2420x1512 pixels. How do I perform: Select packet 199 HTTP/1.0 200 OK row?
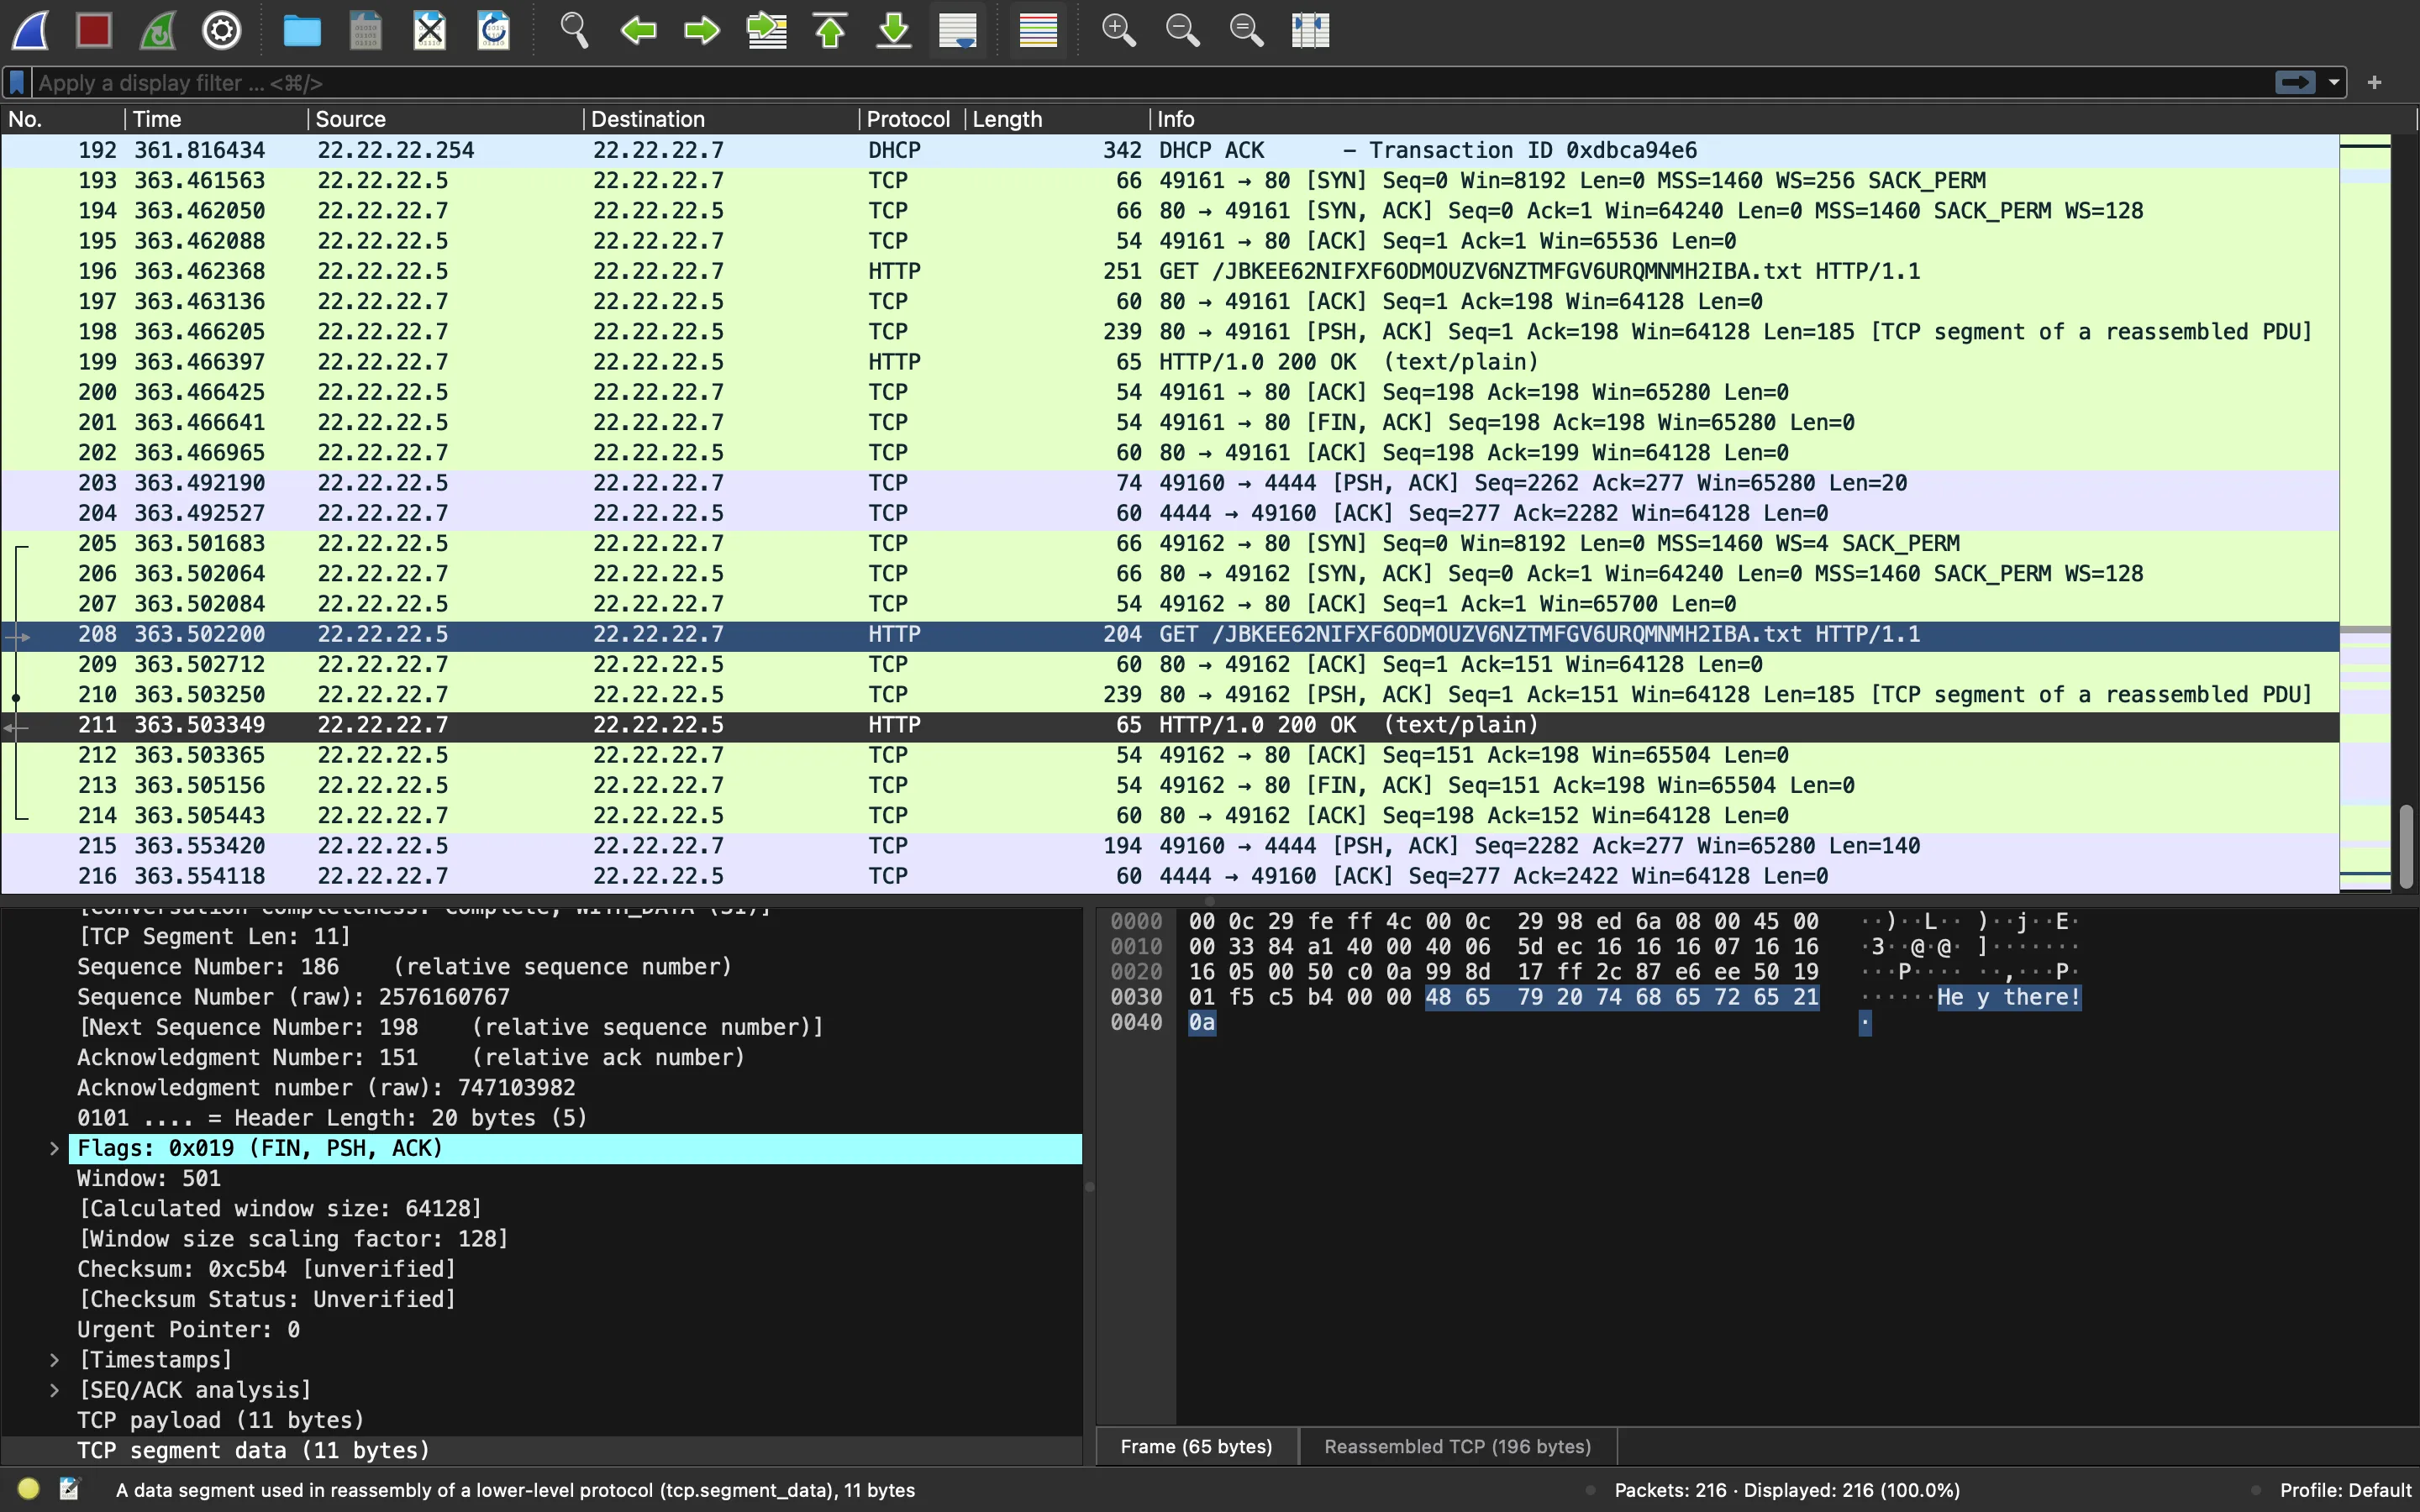tap(1170, 362)
